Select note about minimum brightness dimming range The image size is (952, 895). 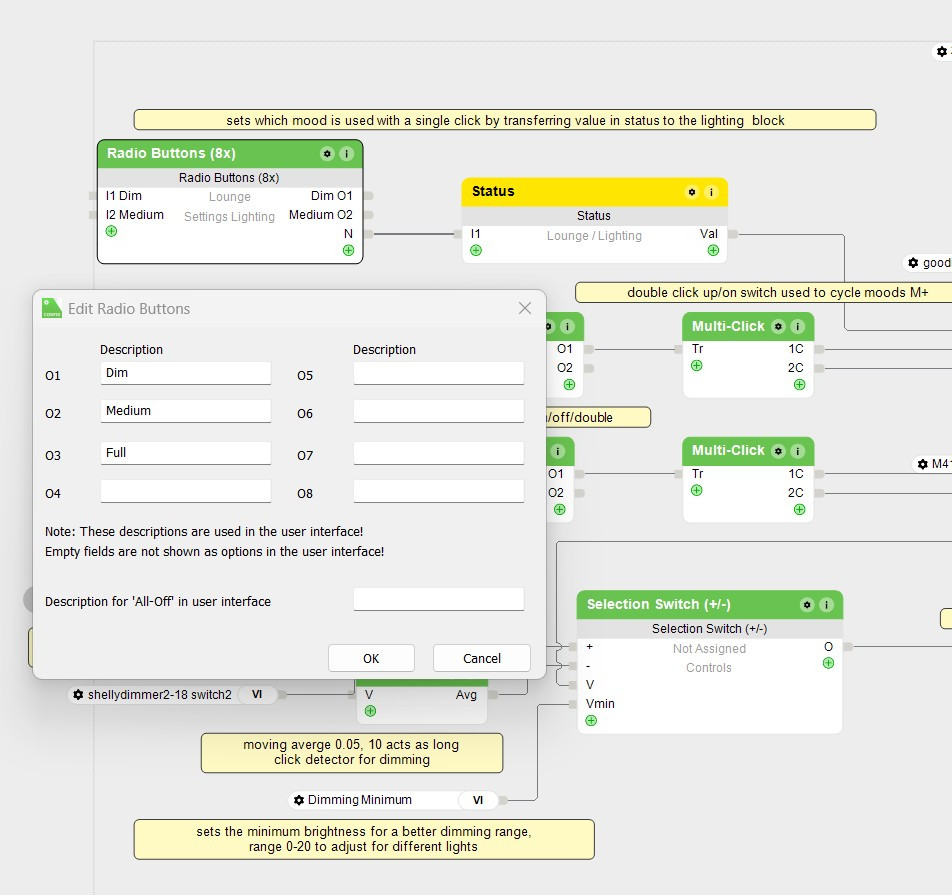364,840
